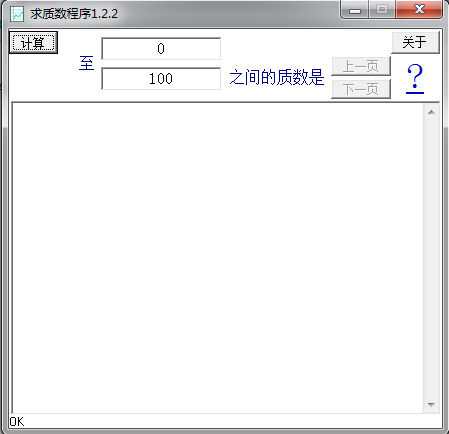Click inside the empty results text area
Image resolution: width=449 pixels, height=434 pixels.
tap(218, 258)
